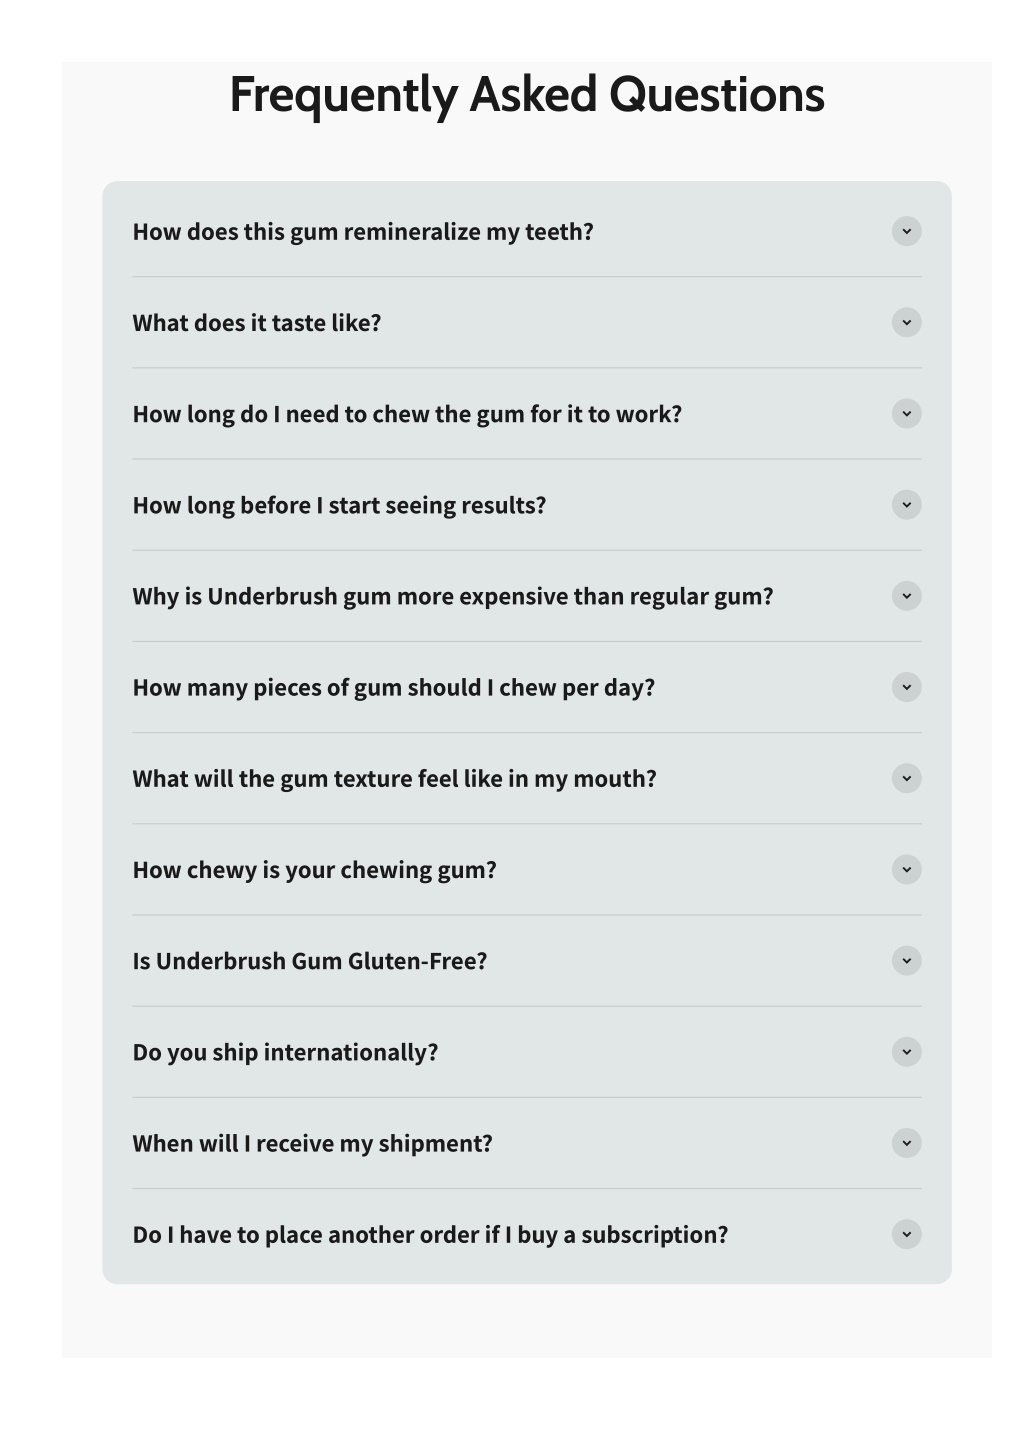Screen dimensions: 1024x1449
Task: Click chevron beside subscription order question
Action: click(x=906, y=1234)
